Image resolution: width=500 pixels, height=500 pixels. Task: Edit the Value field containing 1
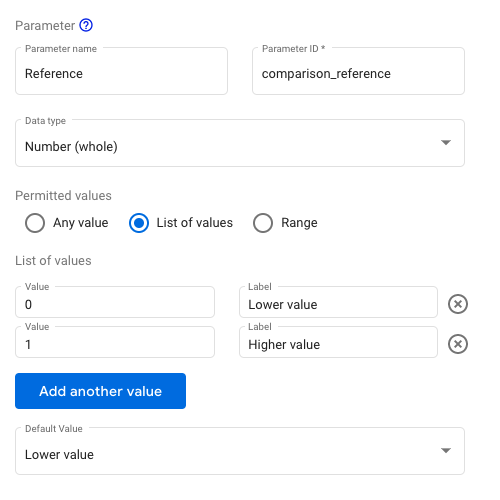point(115,342)
